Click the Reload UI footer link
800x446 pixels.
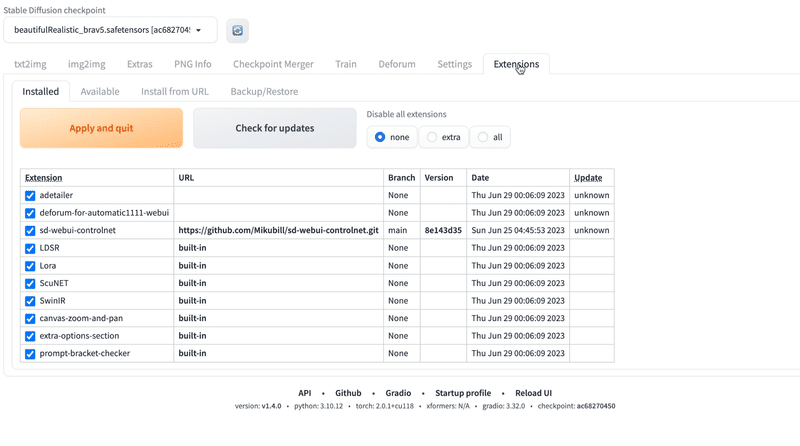527,393
